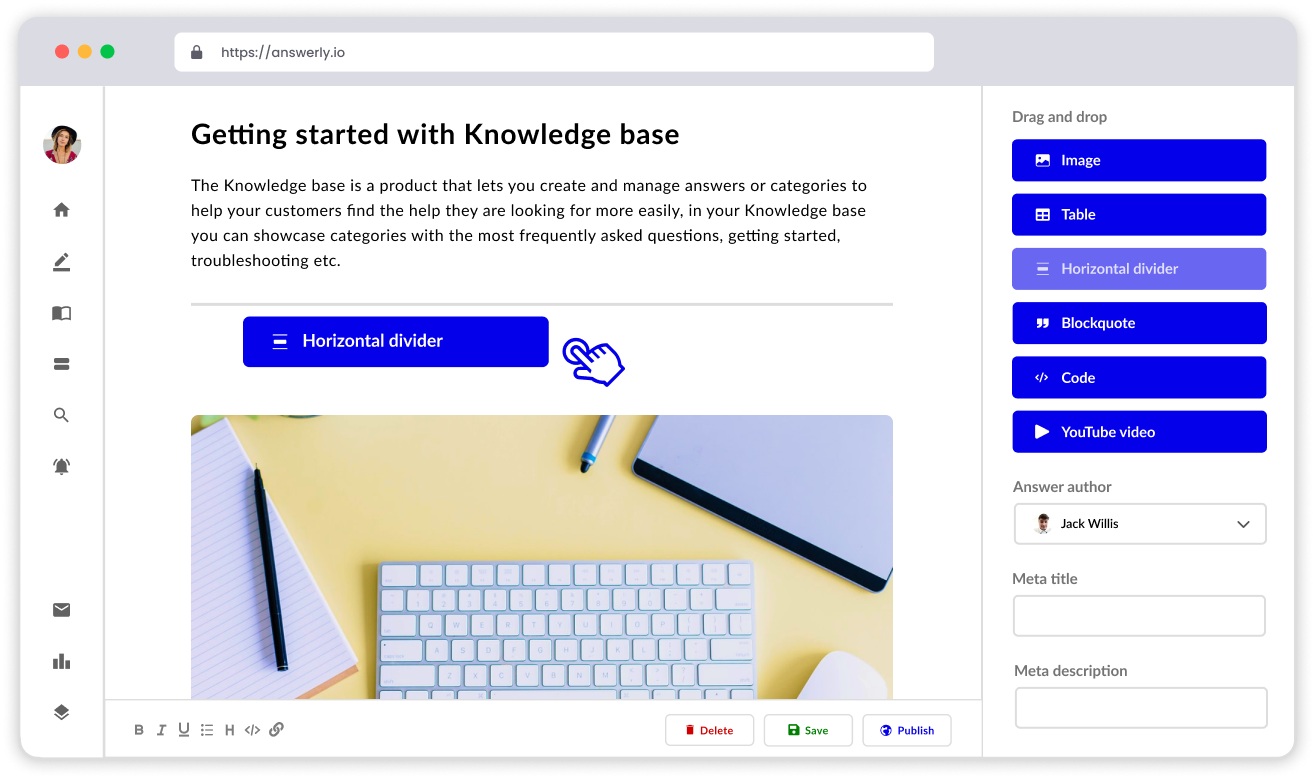Open the analytics bar chart icon

pyautogui.click(x=62, y=661)
